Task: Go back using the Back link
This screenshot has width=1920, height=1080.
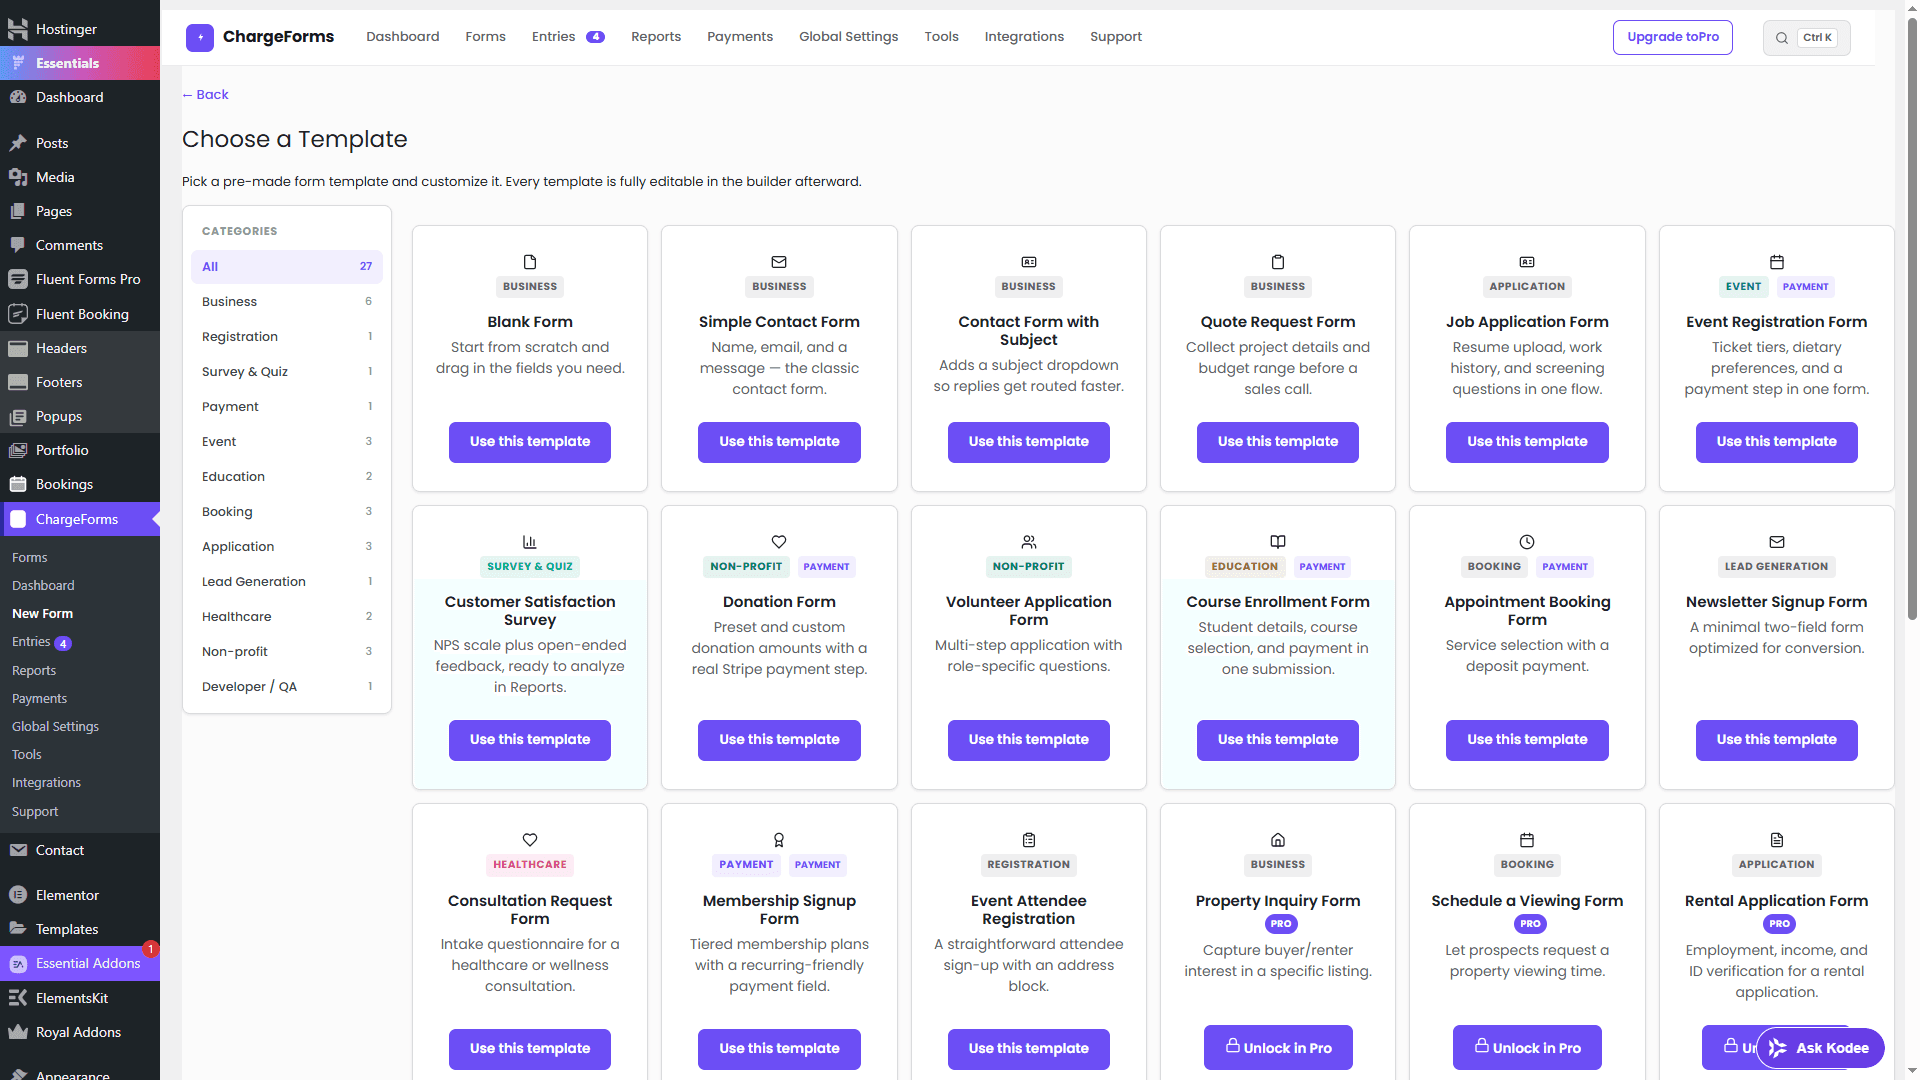Action: [205, 94]
